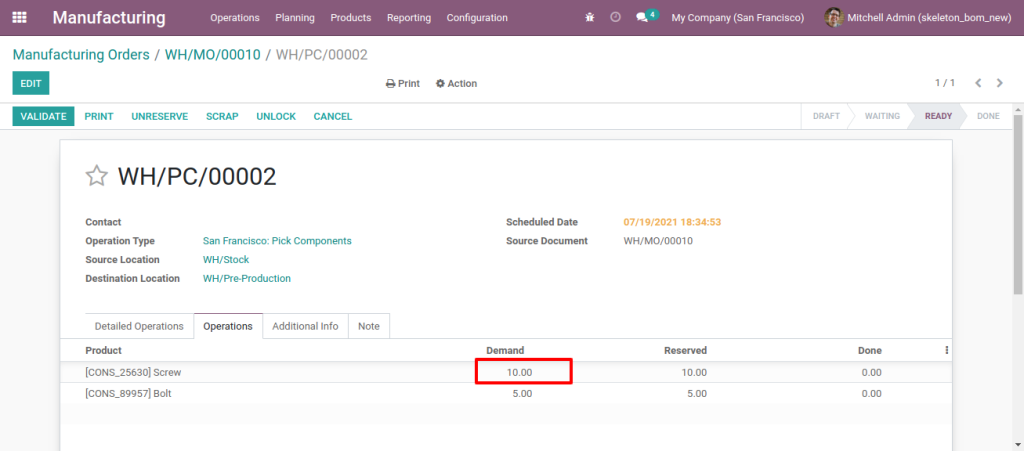This screenshot has height=451, width=1024.
Task: Open the column options kebab icon
Action: click(x=946, y=351)
